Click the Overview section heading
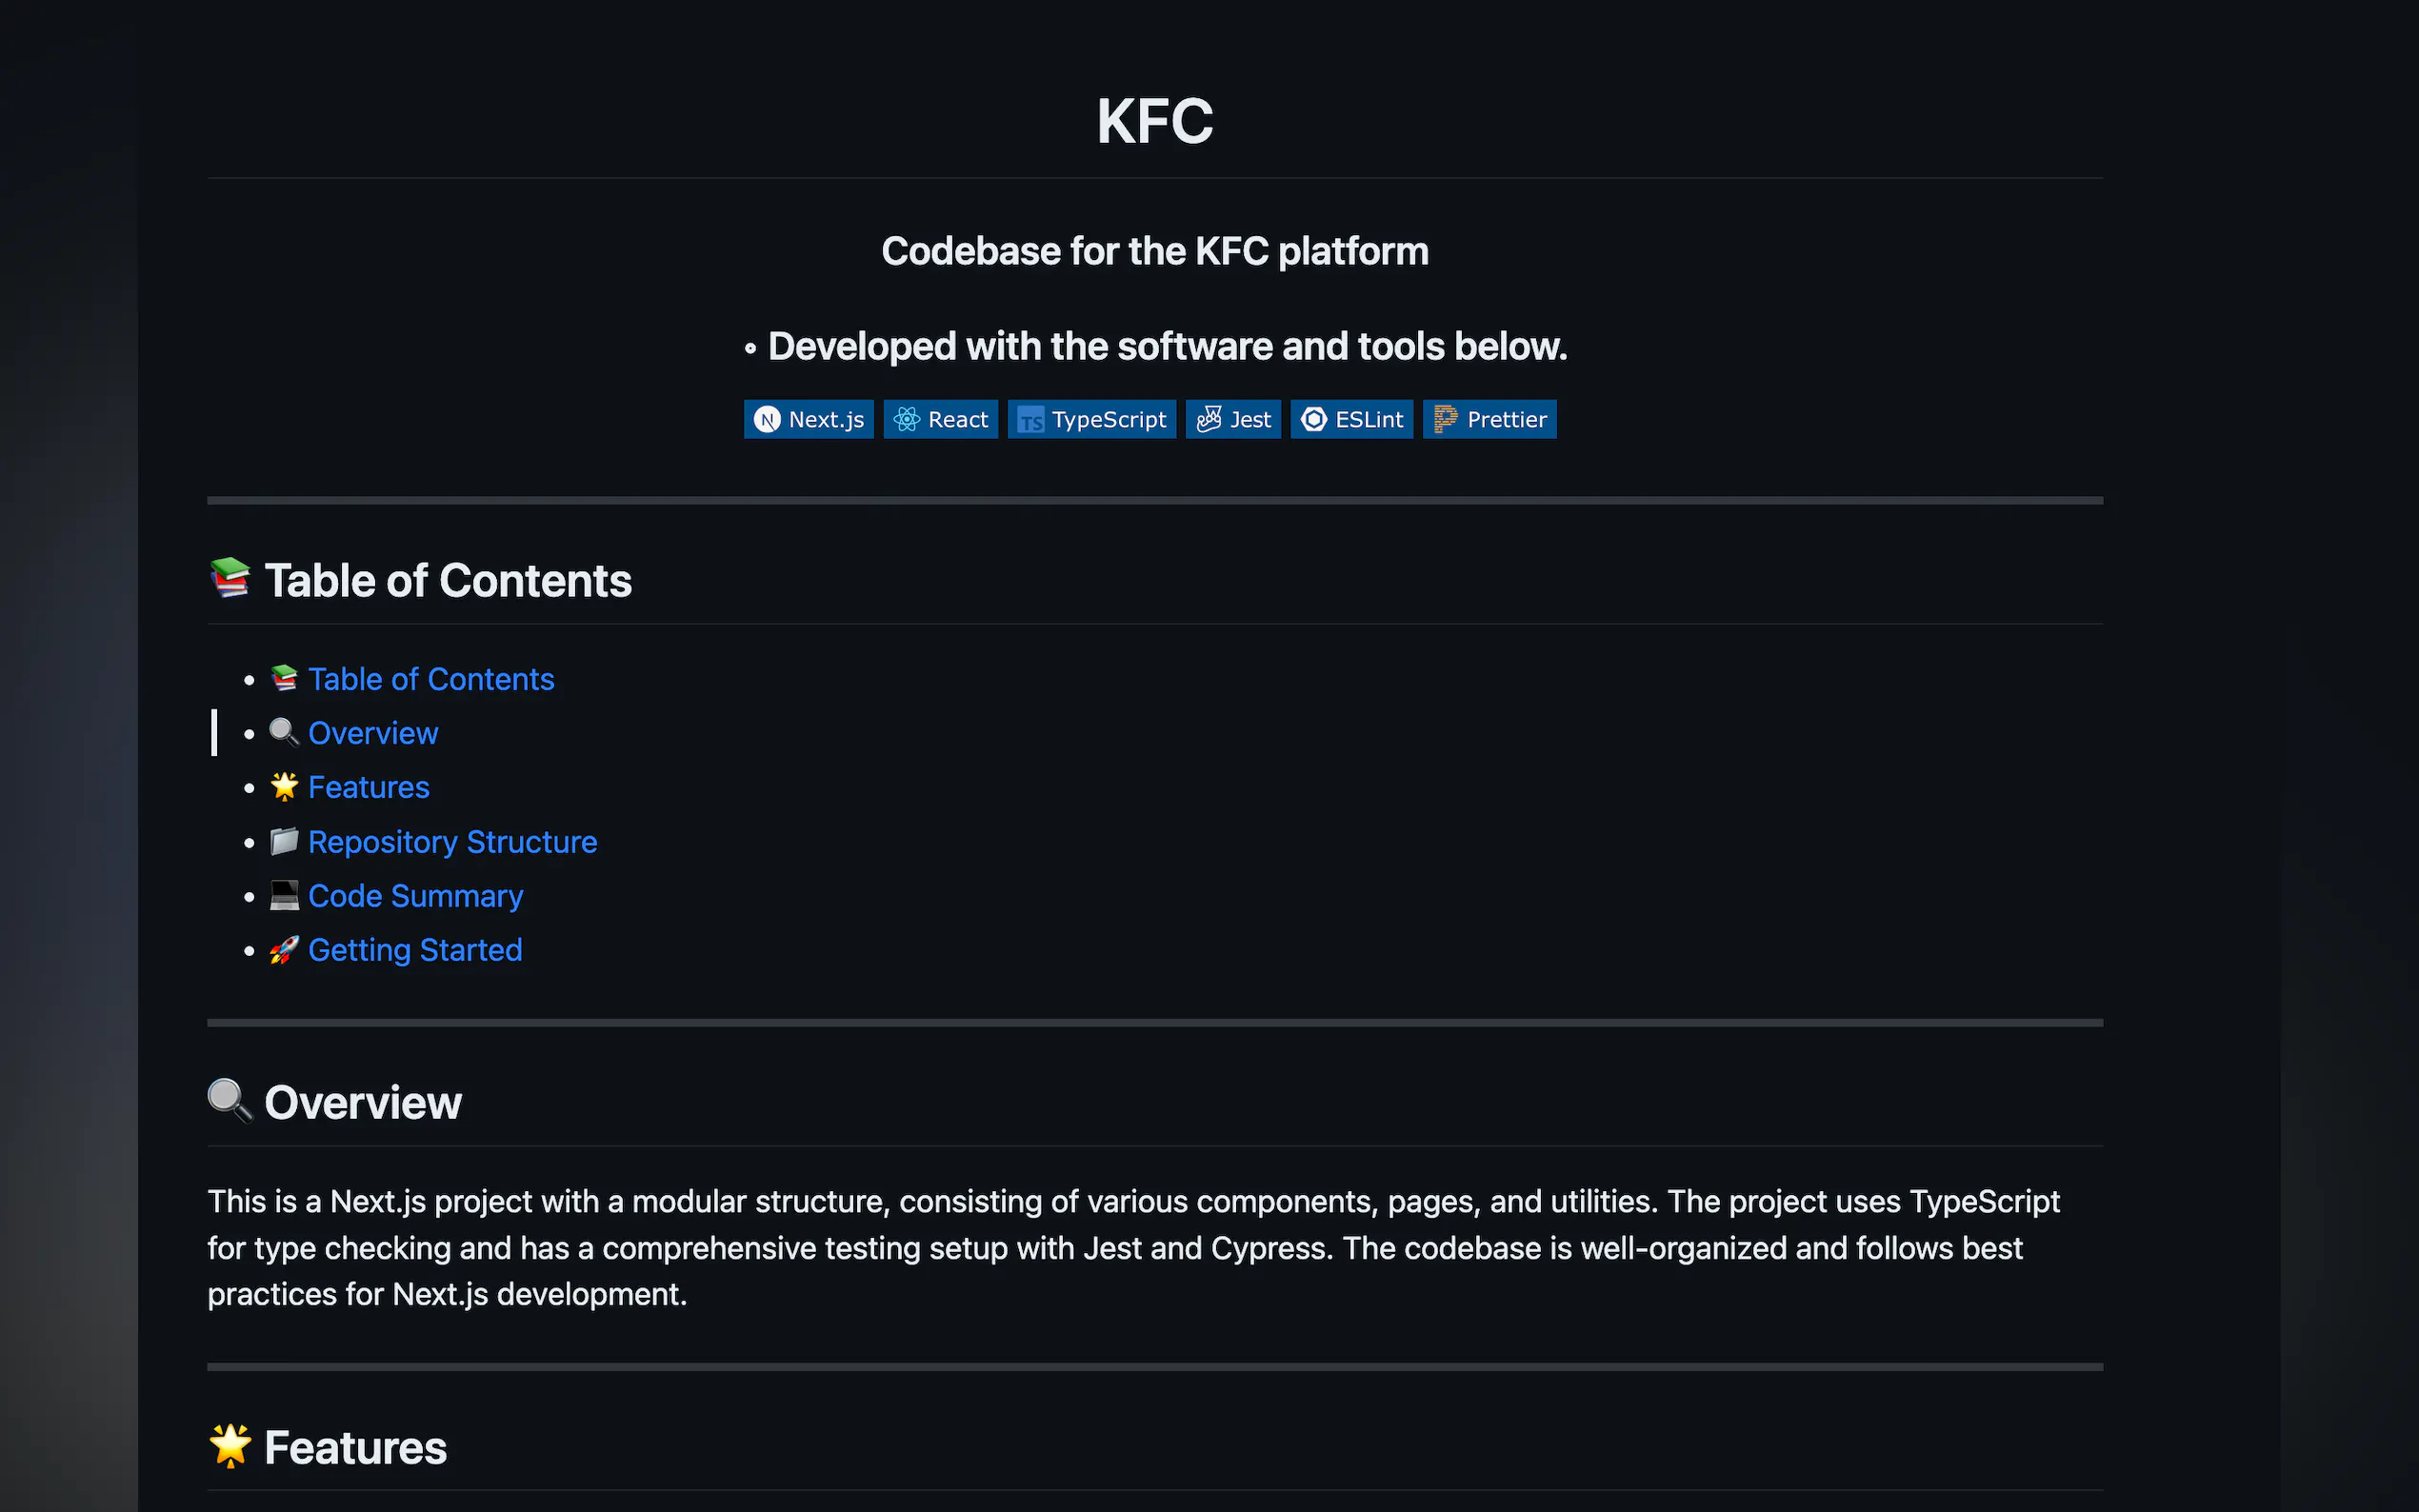This screenshot has height=1512, width=2419. click(x=362, y=1103)
